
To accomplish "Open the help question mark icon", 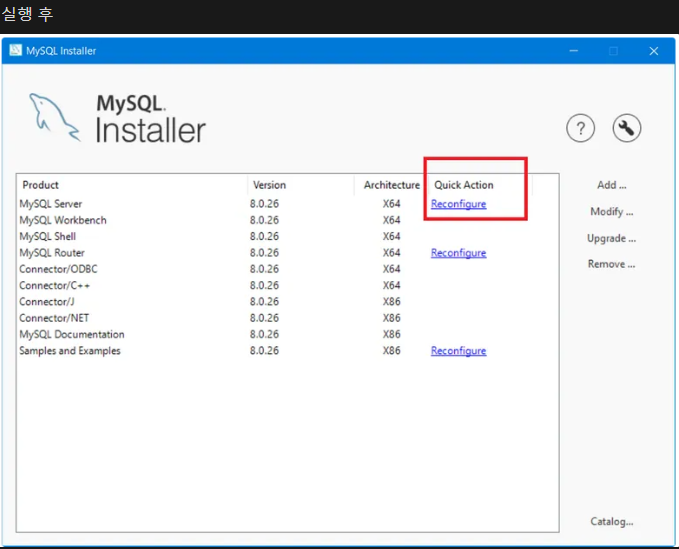I will coord(580,128).
